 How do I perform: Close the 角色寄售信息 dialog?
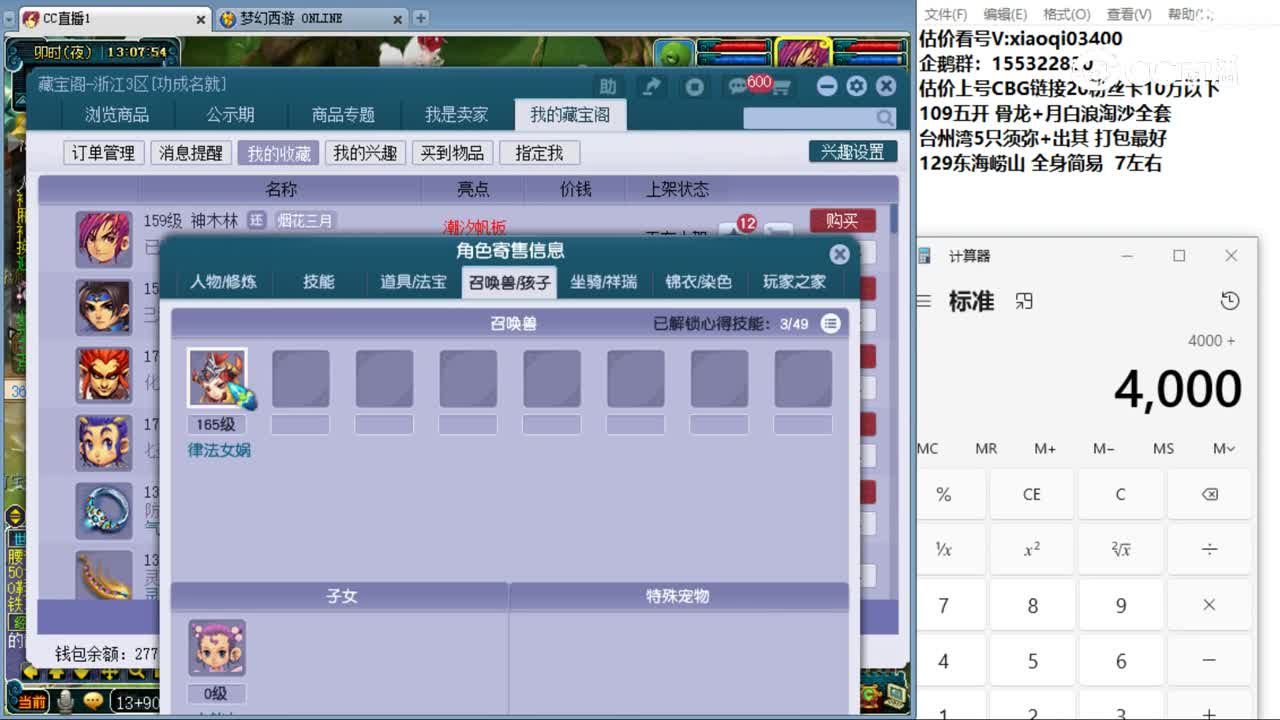coord(840,254)
